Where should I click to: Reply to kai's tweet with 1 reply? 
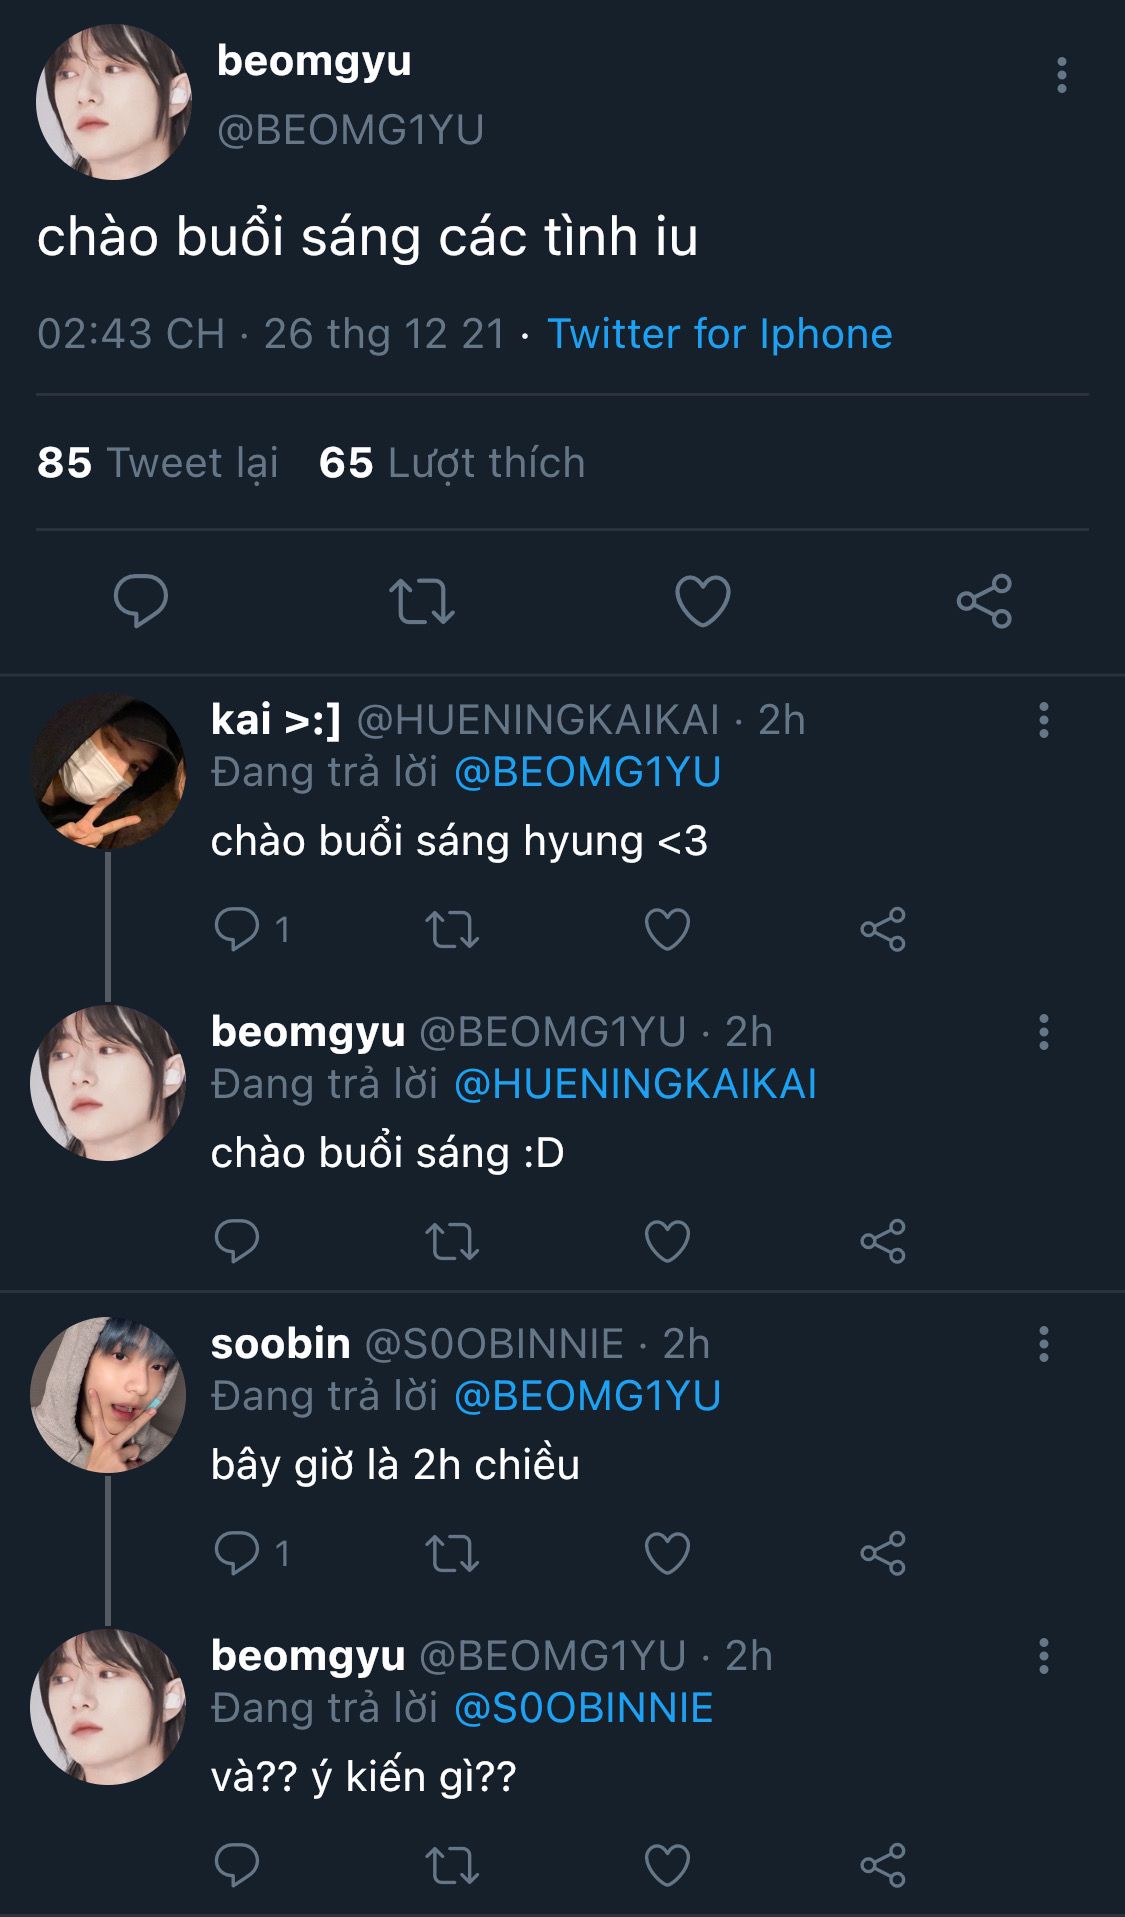tap(238, 929)
